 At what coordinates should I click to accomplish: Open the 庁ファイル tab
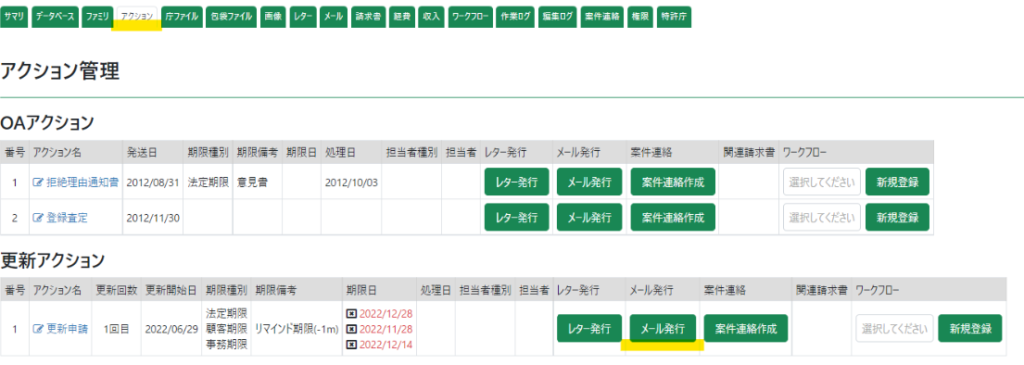pos(182,18)
